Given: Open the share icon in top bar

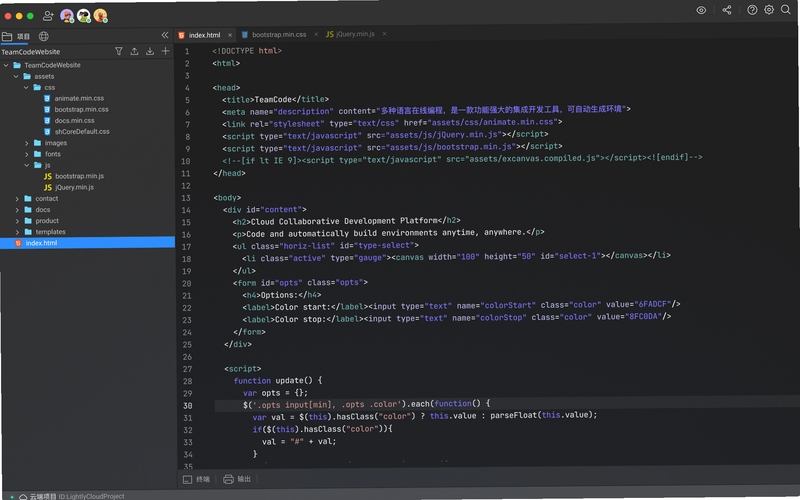Looking at the screenshot, I should coord(727,10).
